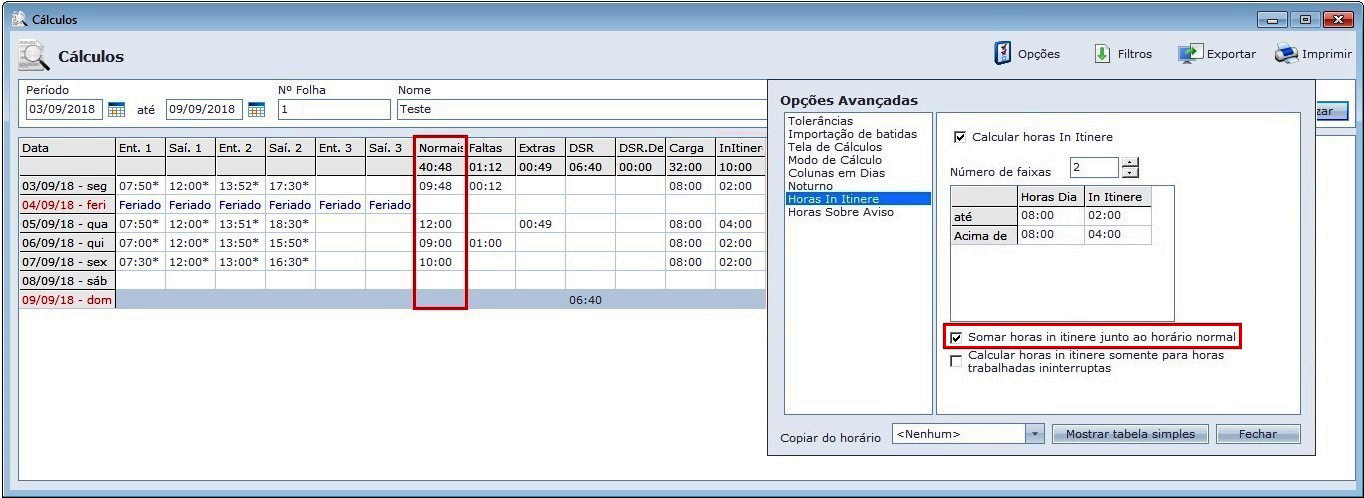Uncheck Somar horas in itinere checkbox
Screen dimensions: 1364x498
(956, 338)
